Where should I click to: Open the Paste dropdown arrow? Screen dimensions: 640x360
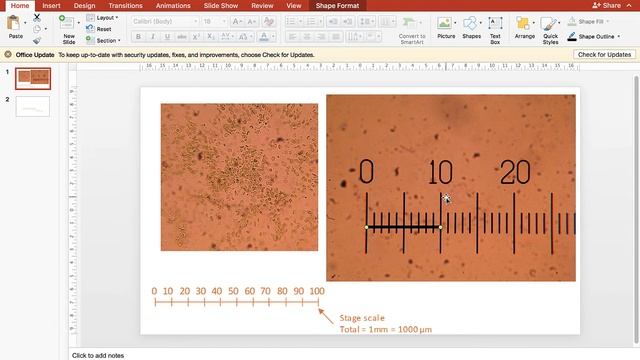point(25,23)
